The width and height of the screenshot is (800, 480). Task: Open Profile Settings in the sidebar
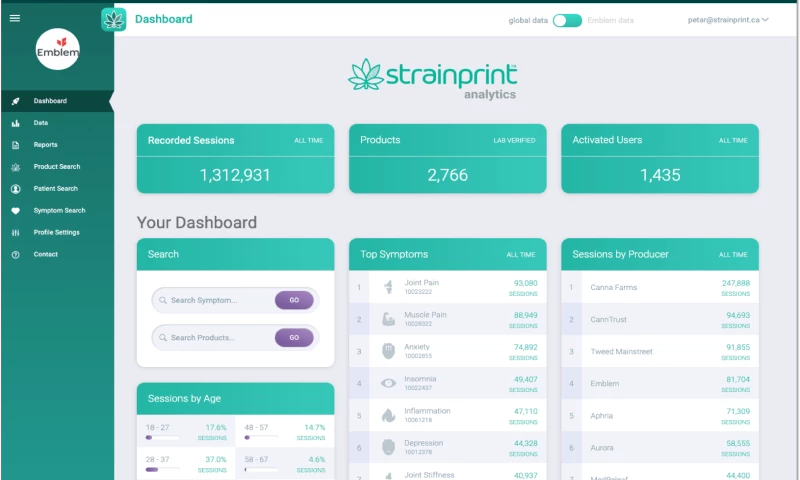pyautogui.click(x=57, y=233)
